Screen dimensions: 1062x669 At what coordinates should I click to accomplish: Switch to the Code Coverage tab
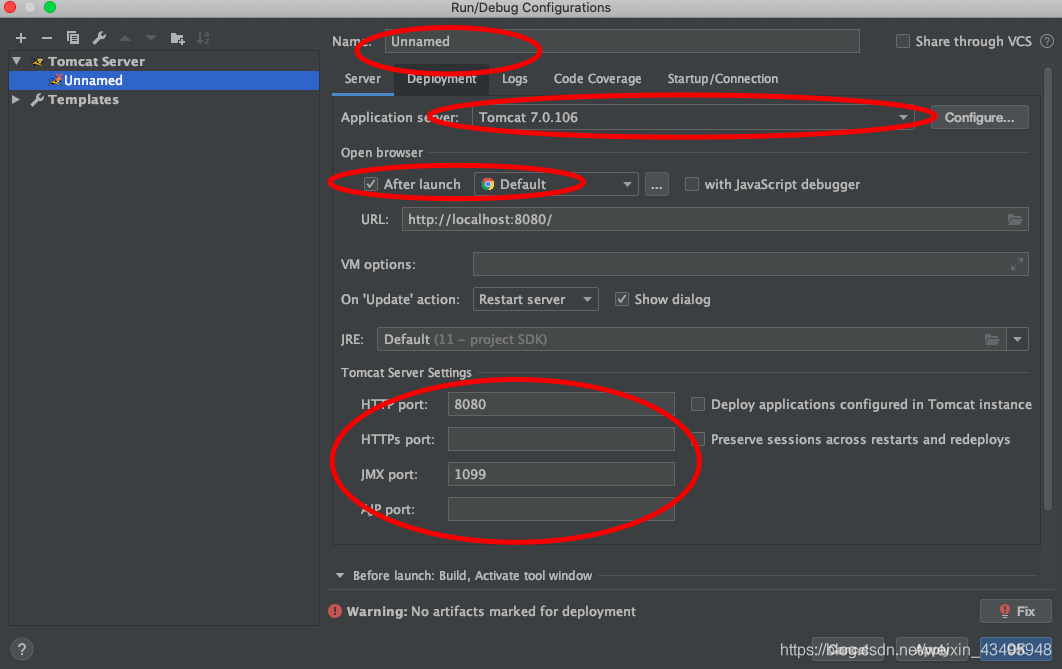click(597, 79)
